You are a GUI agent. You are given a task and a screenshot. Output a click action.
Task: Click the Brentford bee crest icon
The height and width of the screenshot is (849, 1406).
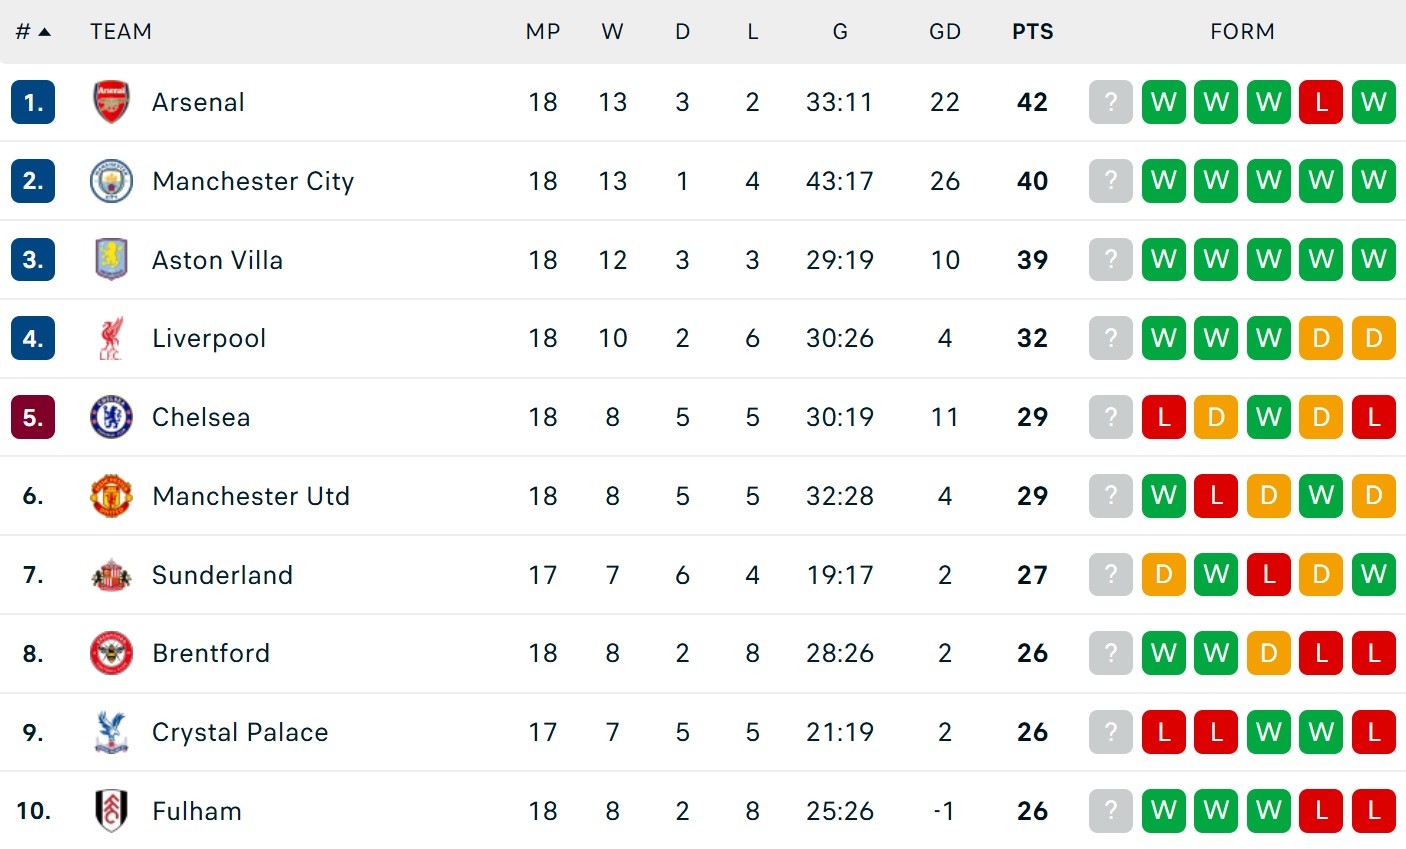click(111, 653)
